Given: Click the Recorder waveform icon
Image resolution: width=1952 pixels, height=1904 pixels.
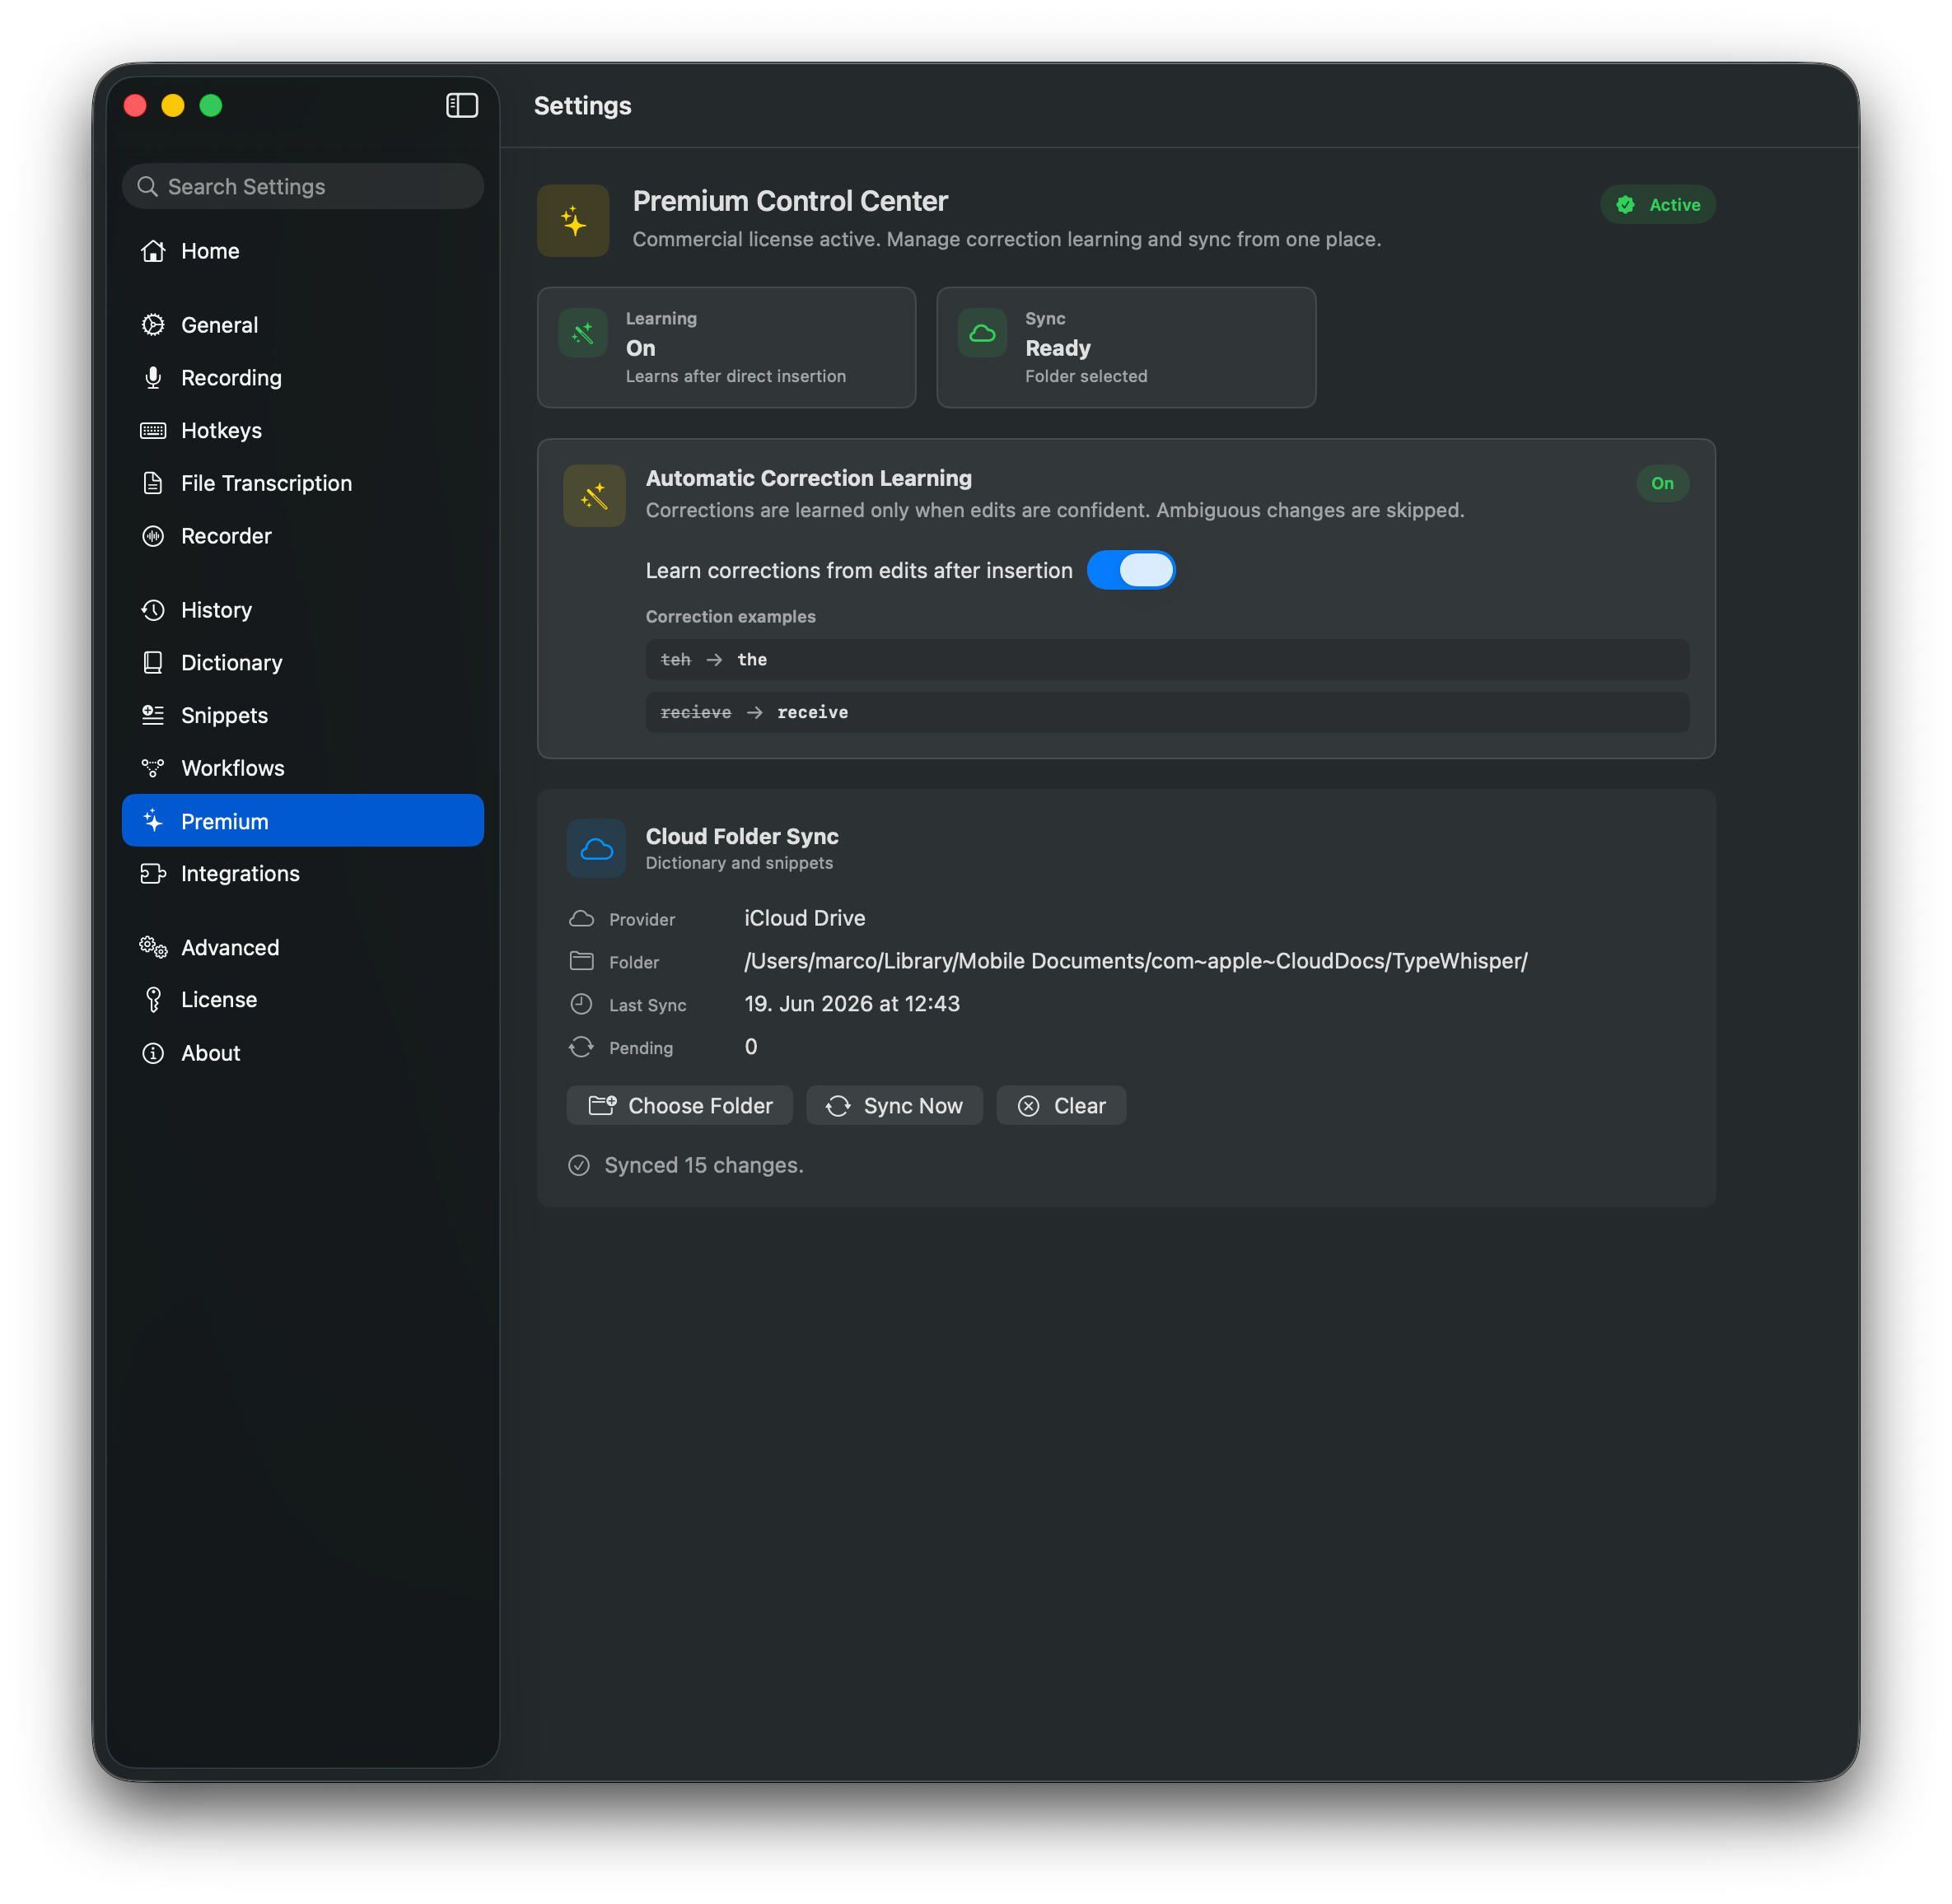Looking at the screenshot, I should [x=153, y=536].
